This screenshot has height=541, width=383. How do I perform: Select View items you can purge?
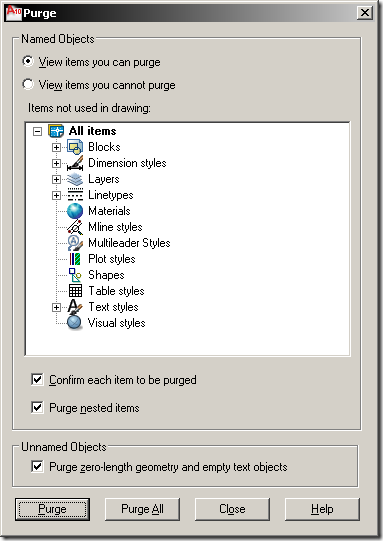pos(28,61)
